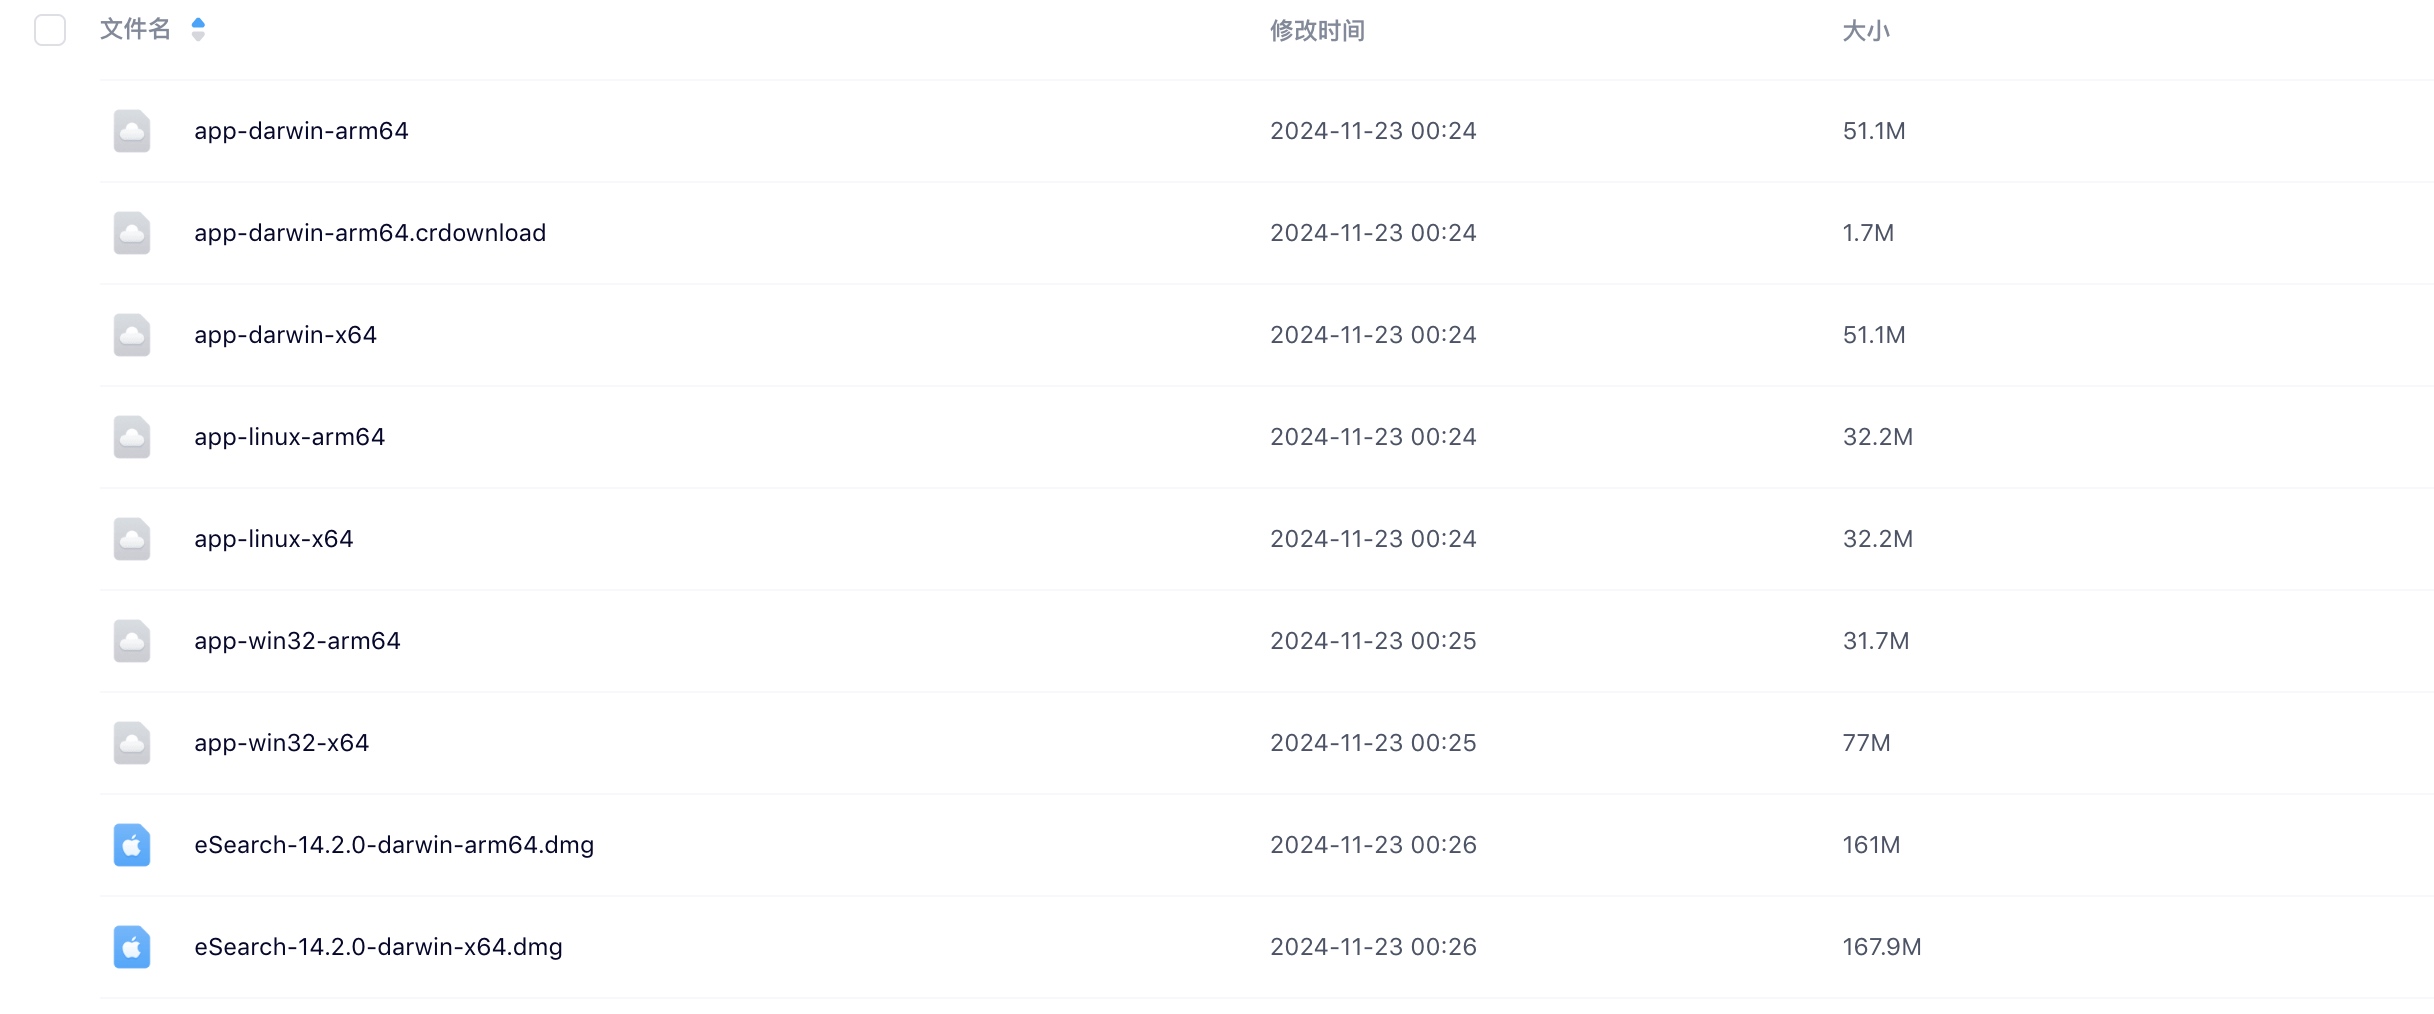Open the app-darwin-arm64 file name
This screenshot has width=2434, height=1014.
301,131
